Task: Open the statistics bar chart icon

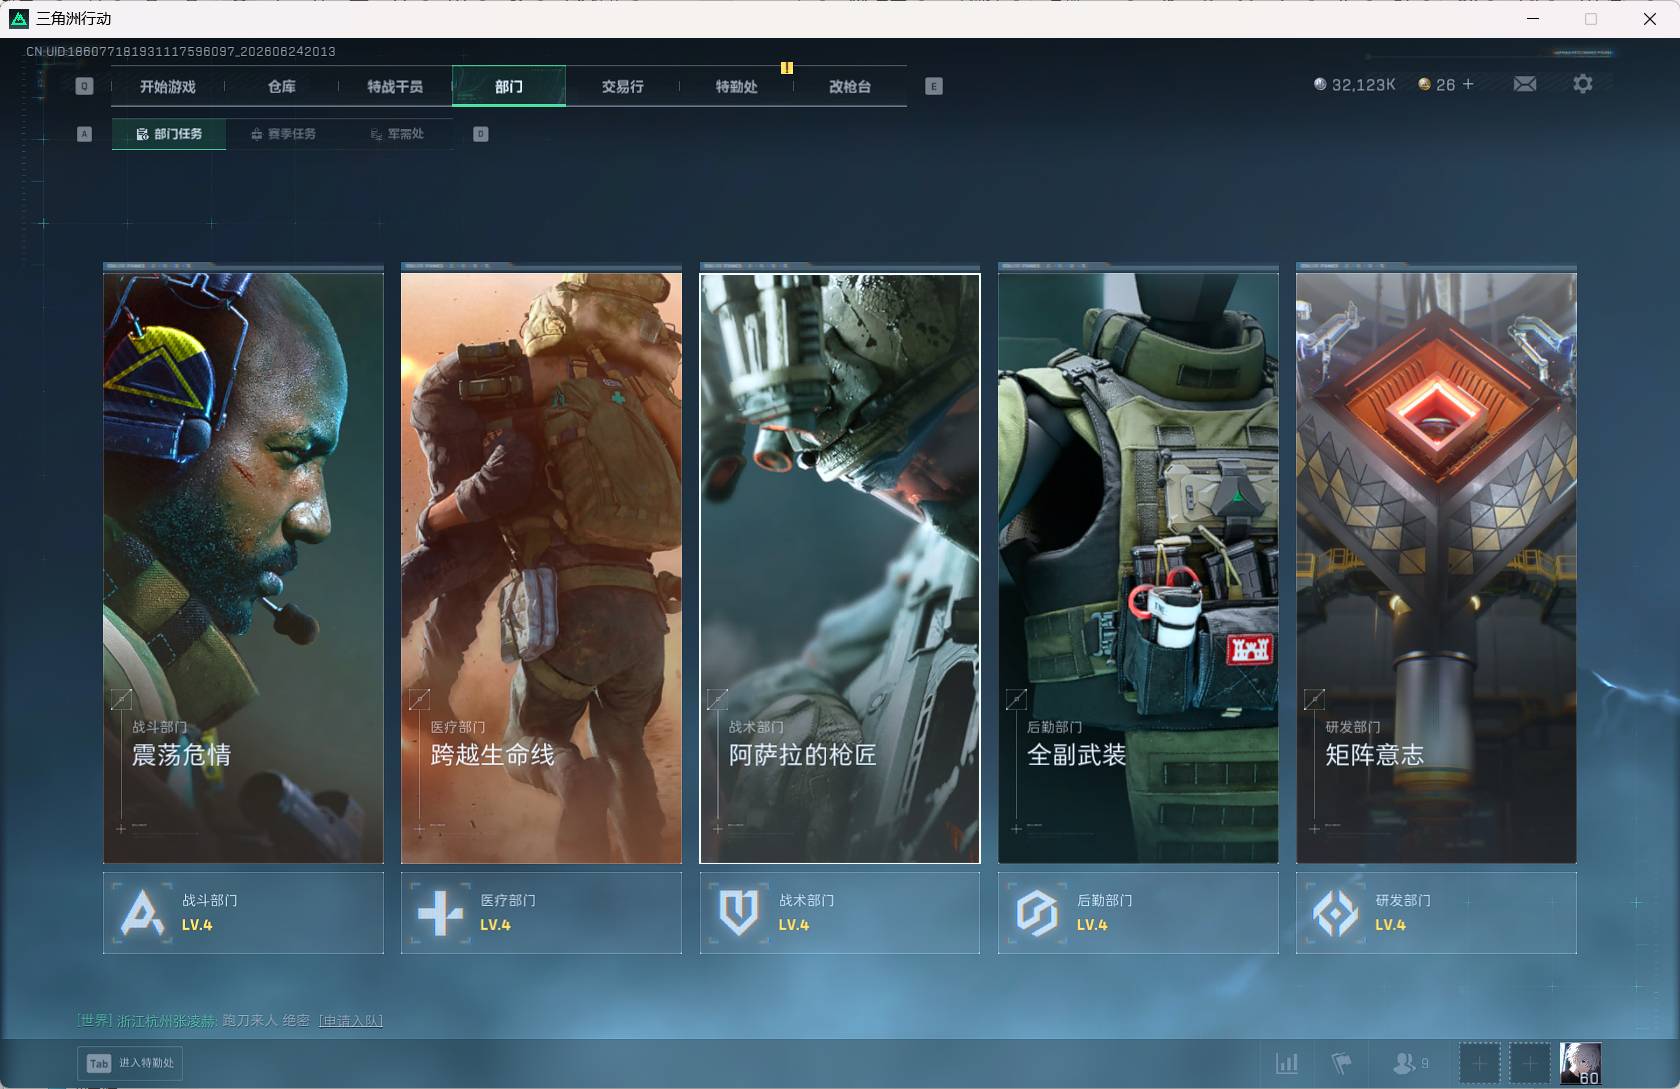Action: click(1287, 1063)
